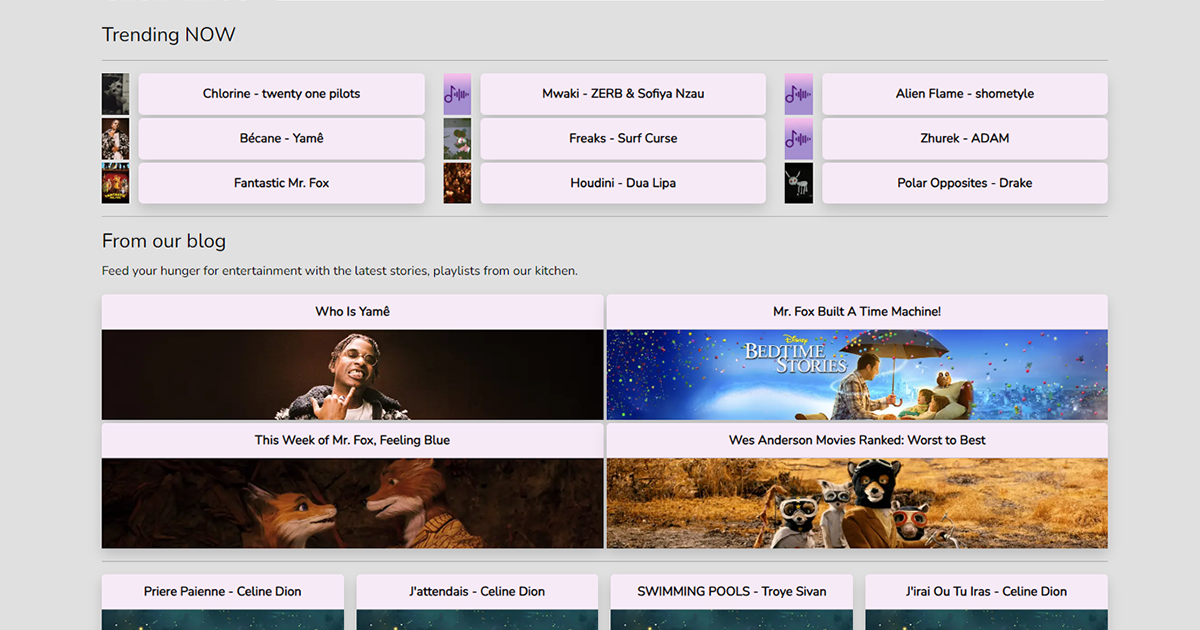Screen dimensions: 1200x630
Task: Click the Feed your hunger description text
Action: click(x=340, y=271)
